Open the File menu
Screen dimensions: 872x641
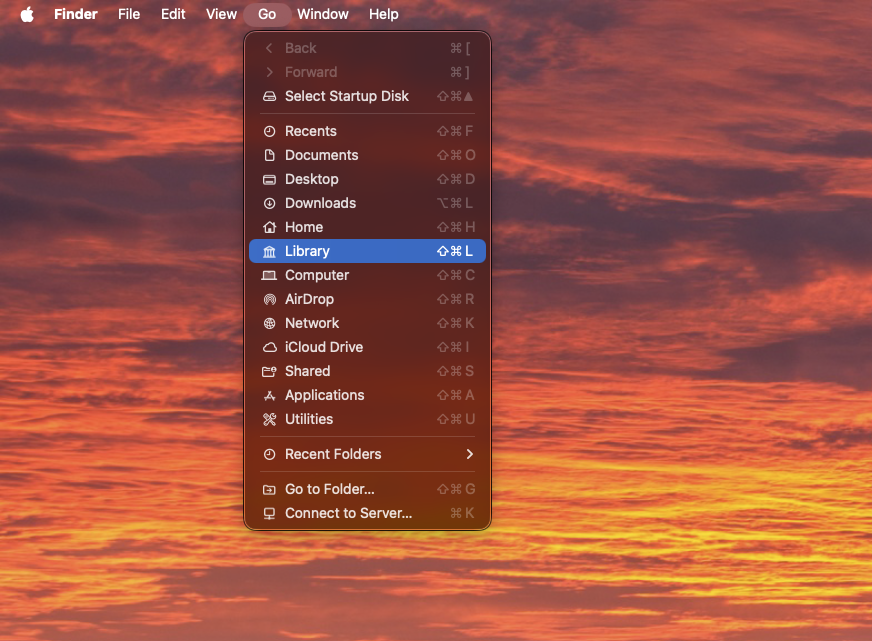pos(129,14)
